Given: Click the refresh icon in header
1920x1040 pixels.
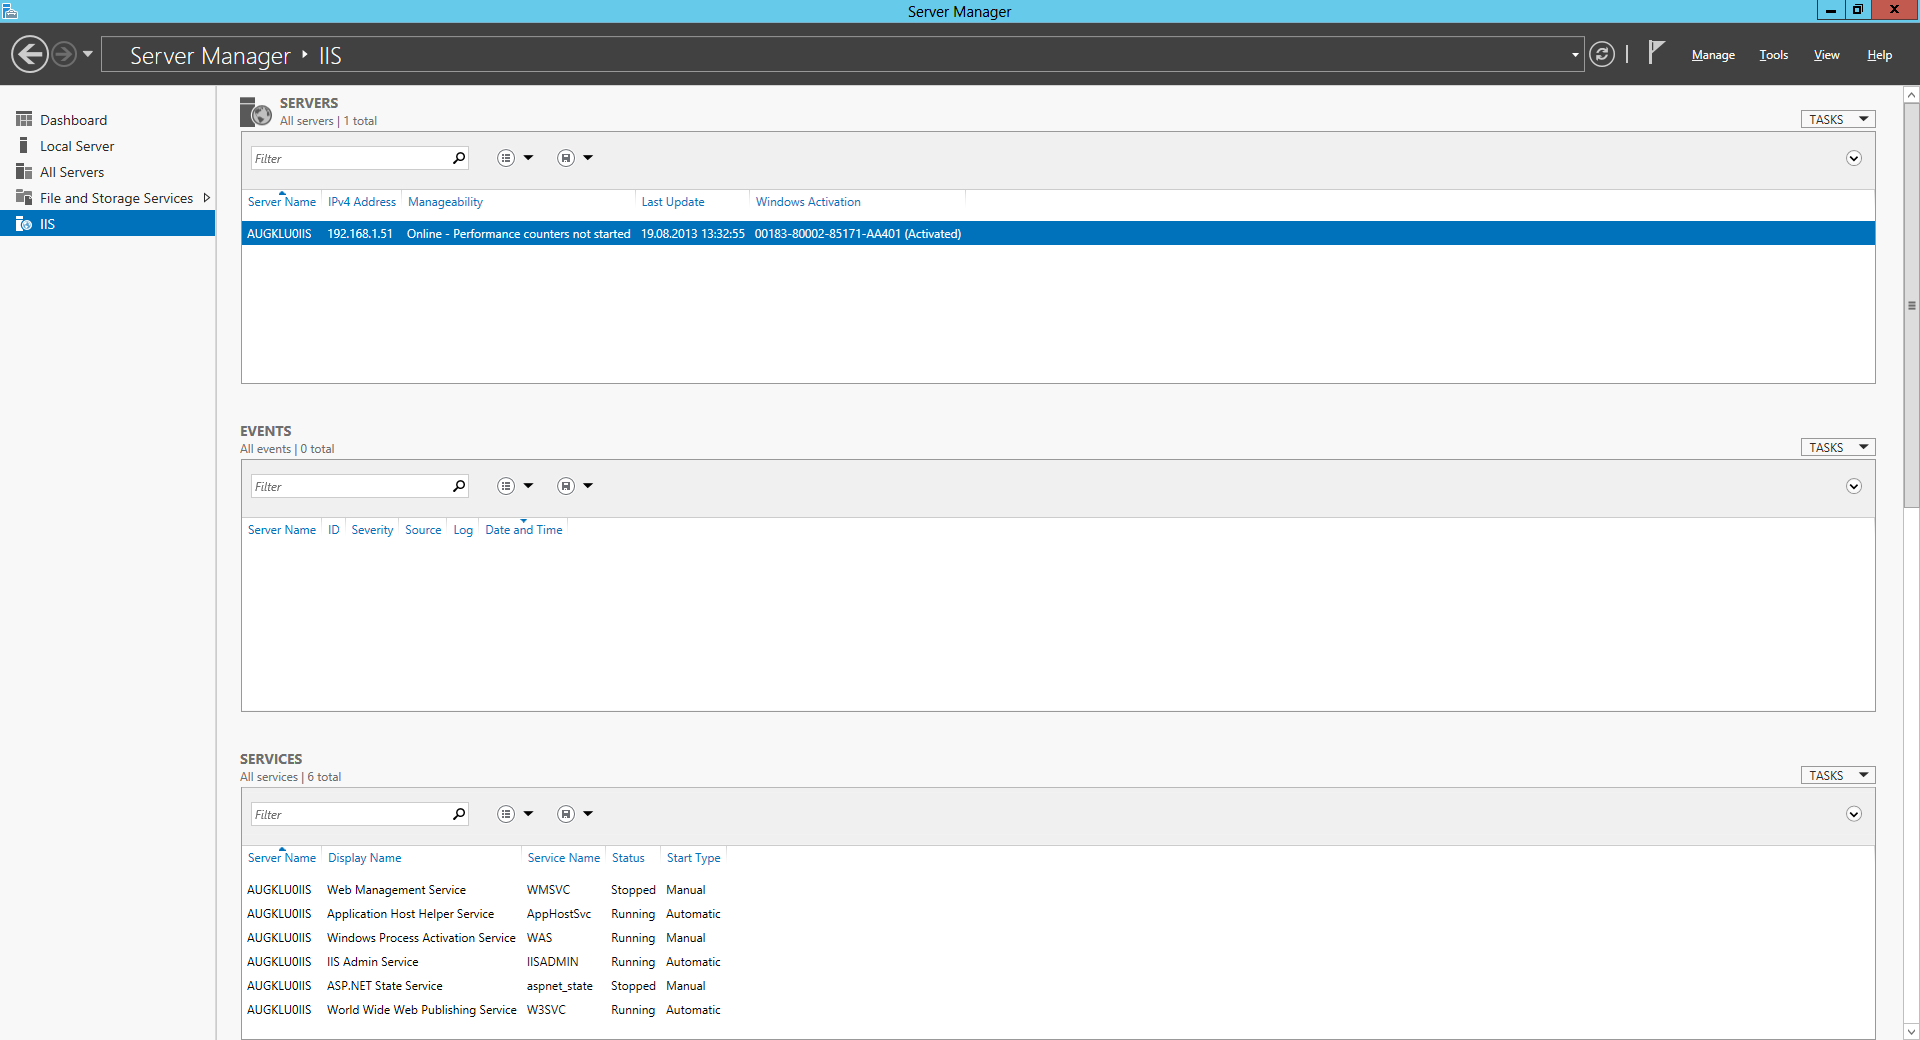Looking at the screenshot, I should click(x=1601, y=54).
